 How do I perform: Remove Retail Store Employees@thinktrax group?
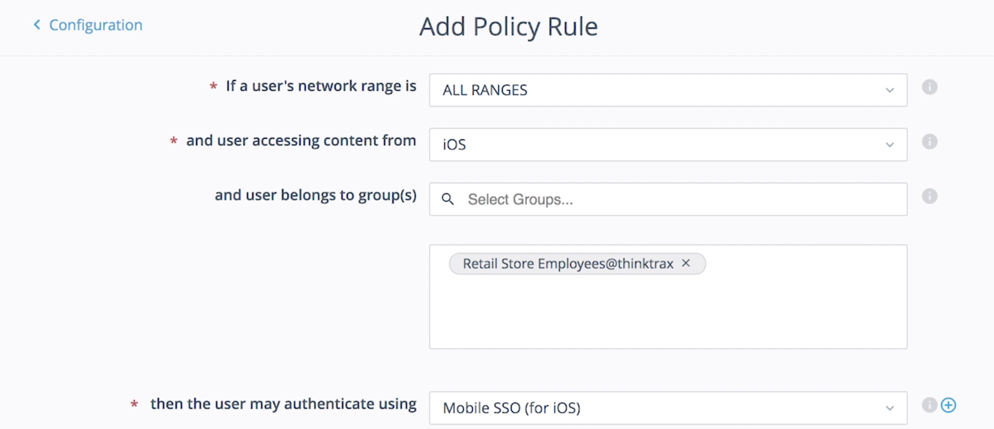tap(686, 264)
